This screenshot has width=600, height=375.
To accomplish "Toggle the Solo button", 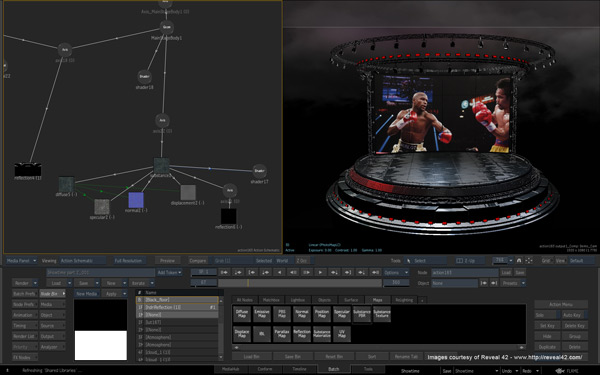I will 547,315.
